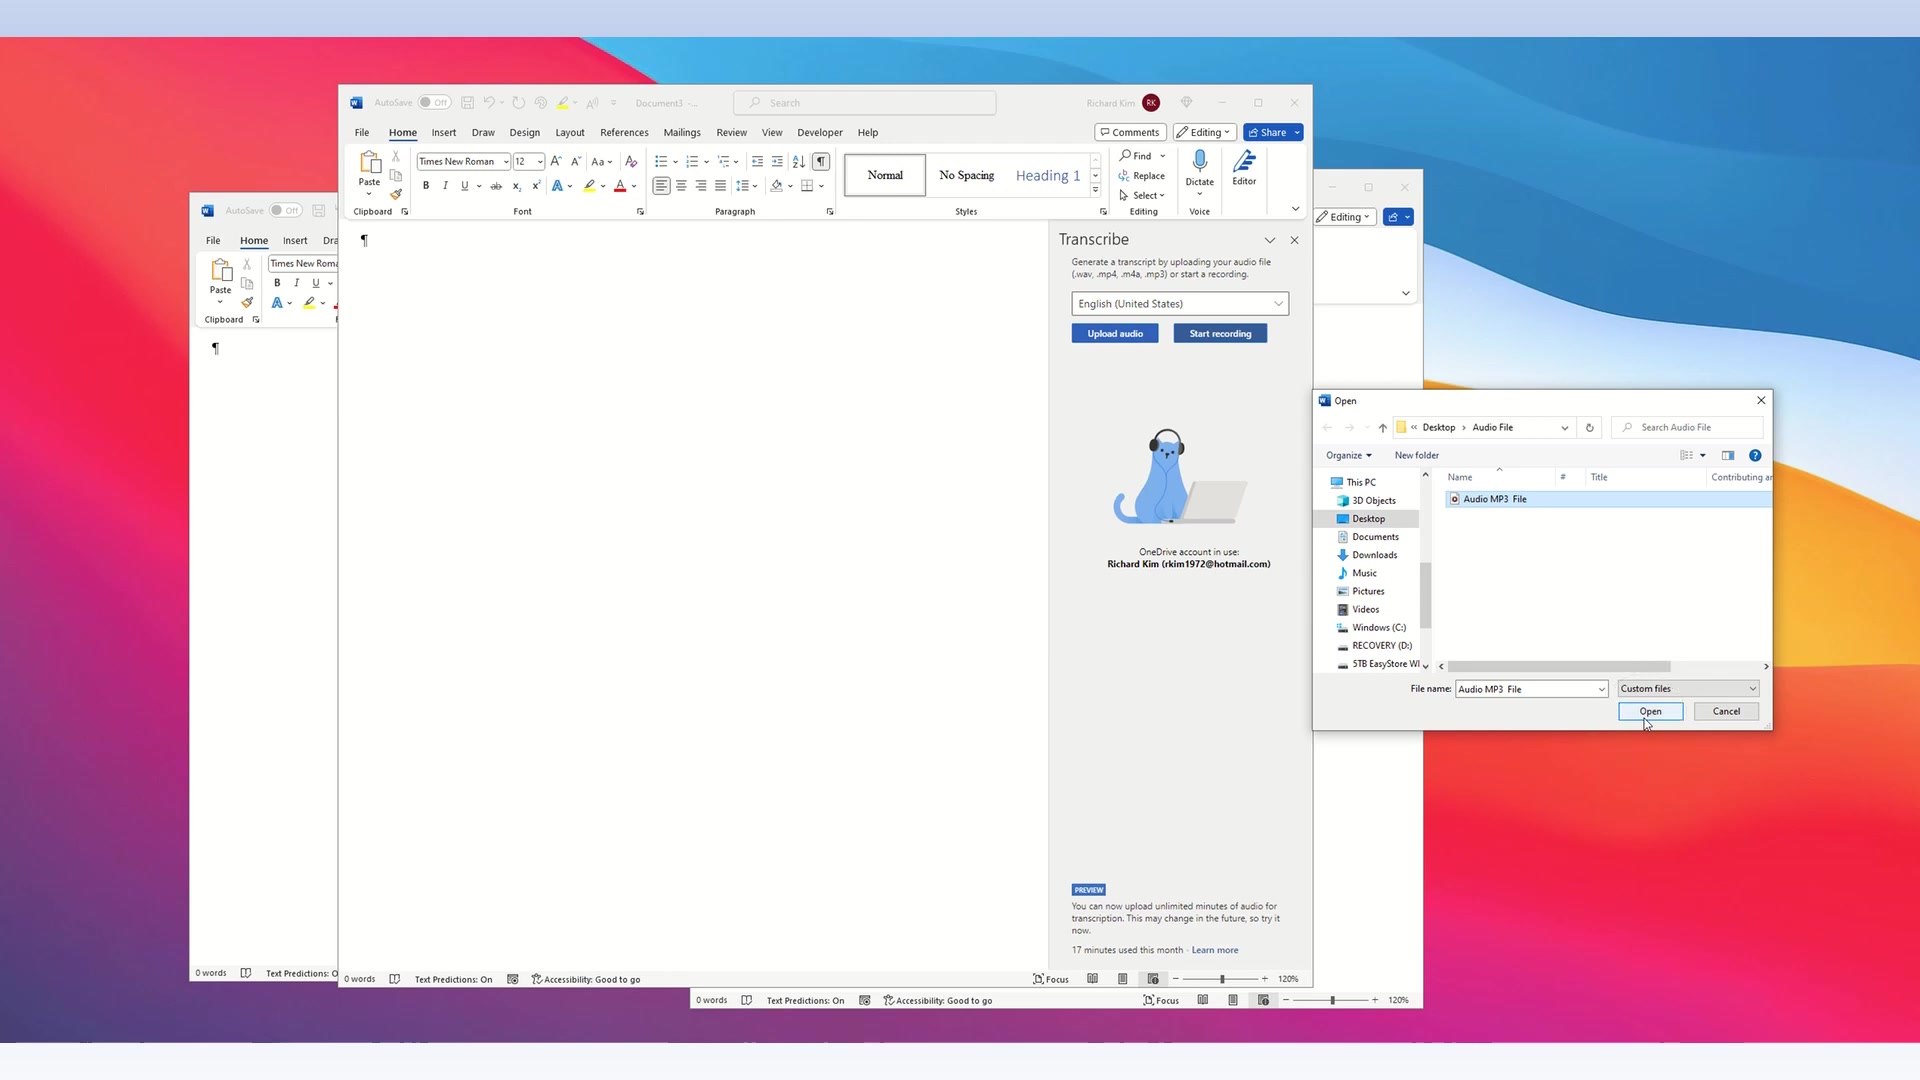Toggle the Show/Hide paragraph marks button
The image size is (1920, 1080).
coord(821,161)
